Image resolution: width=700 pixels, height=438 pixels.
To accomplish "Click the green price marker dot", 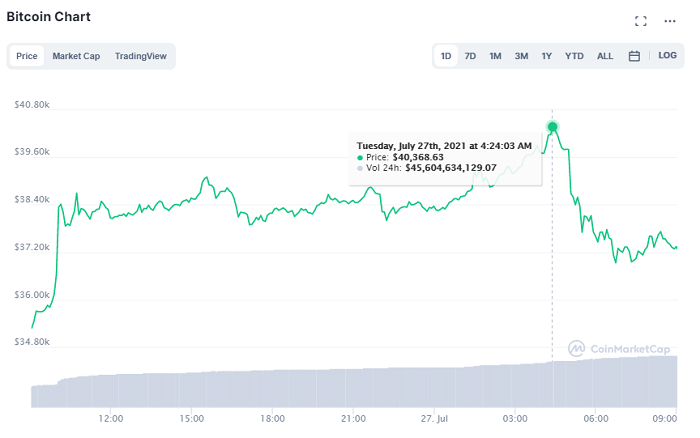I will coord(552,127).
